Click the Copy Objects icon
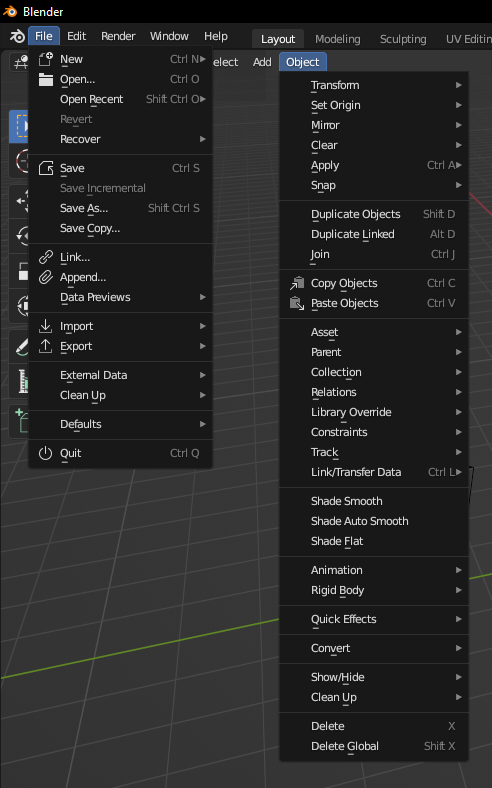492x788 pixels. point(297,283)
